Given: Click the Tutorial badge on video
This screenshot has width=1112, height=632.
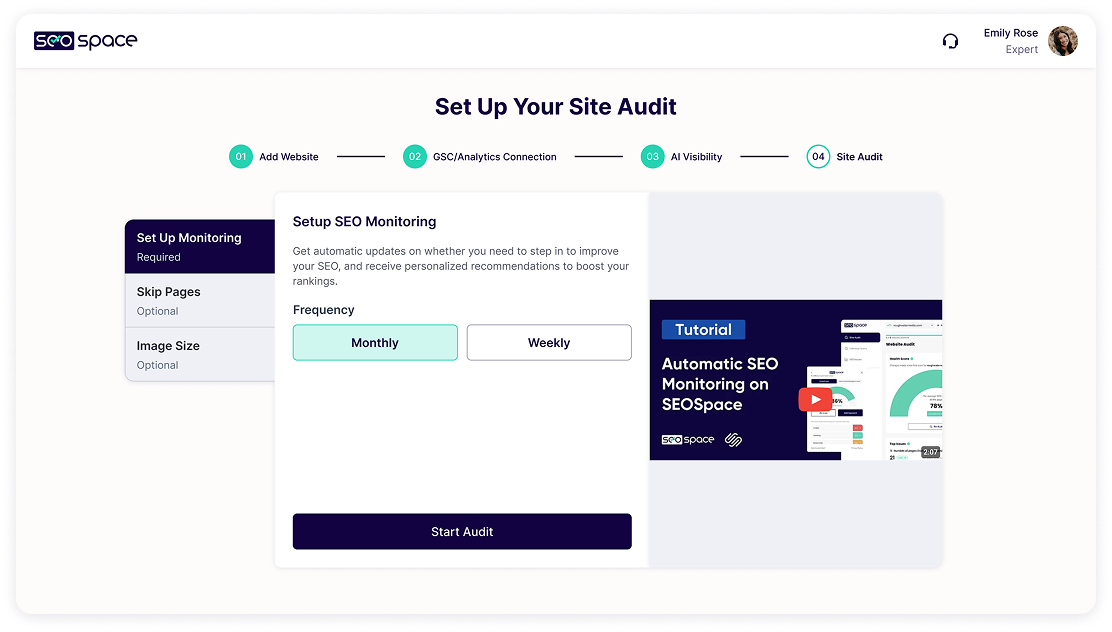Looking at the screenshot, I should [703, 330].
